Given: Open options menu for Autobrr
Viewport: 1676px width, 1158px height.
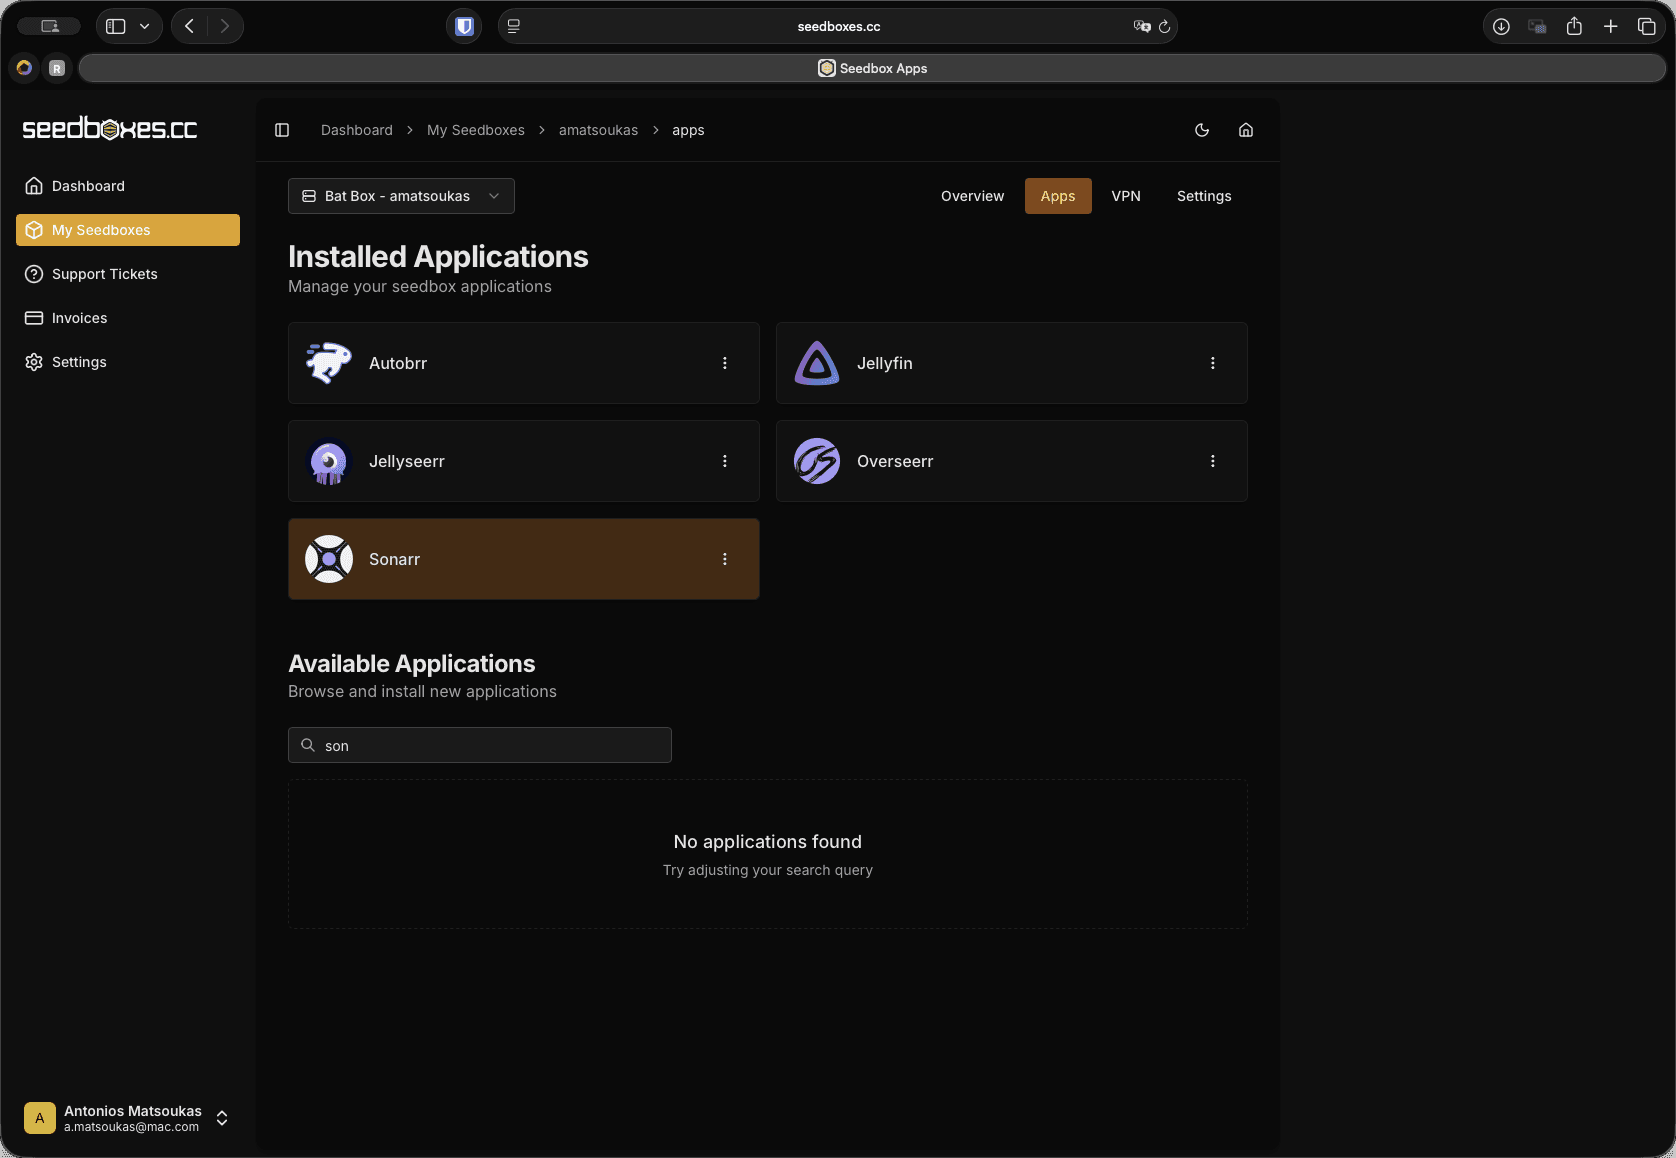Looking at the screenshot, I should pyautogui.click(x=725, y=363).
